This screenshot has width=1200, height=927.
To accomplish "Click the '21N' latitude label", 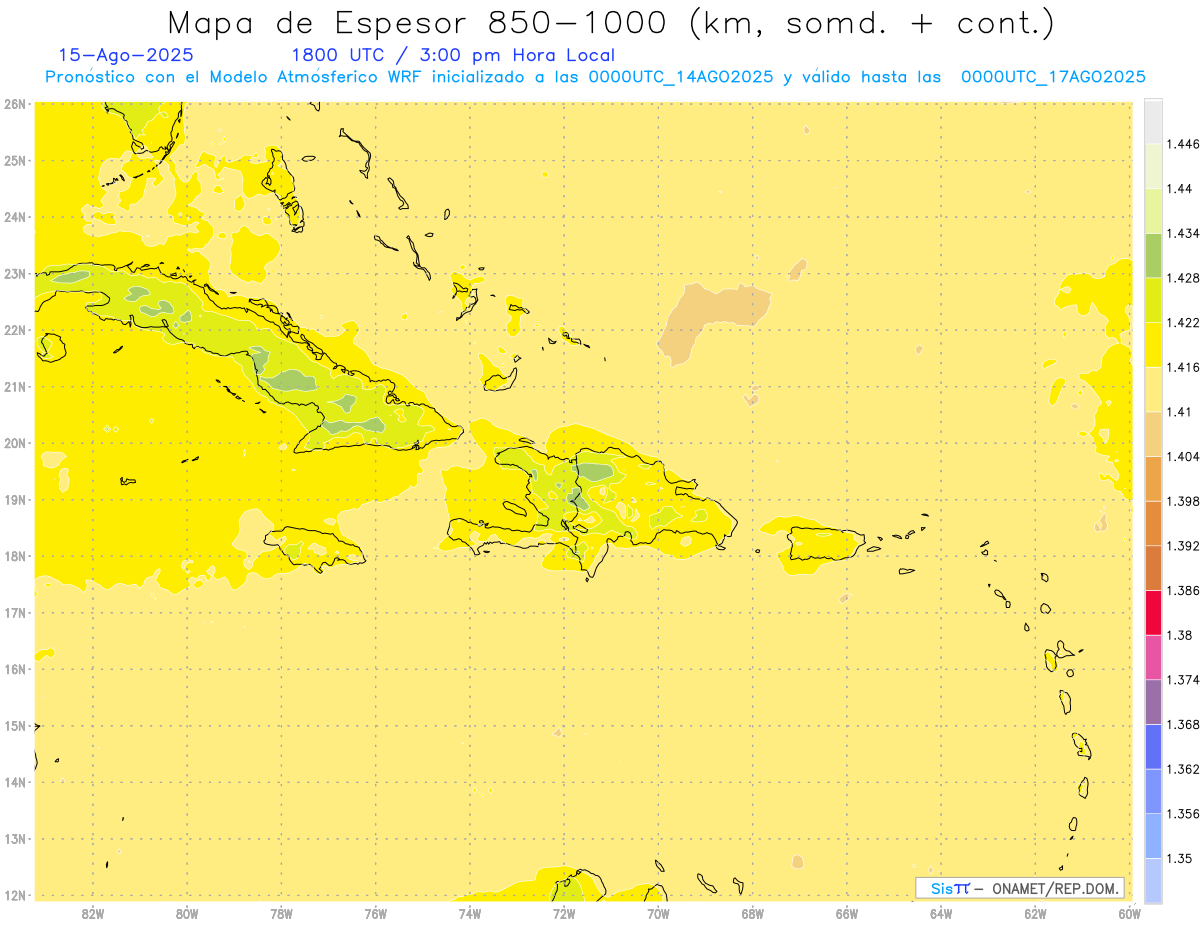I will click(x=15, y=386).
